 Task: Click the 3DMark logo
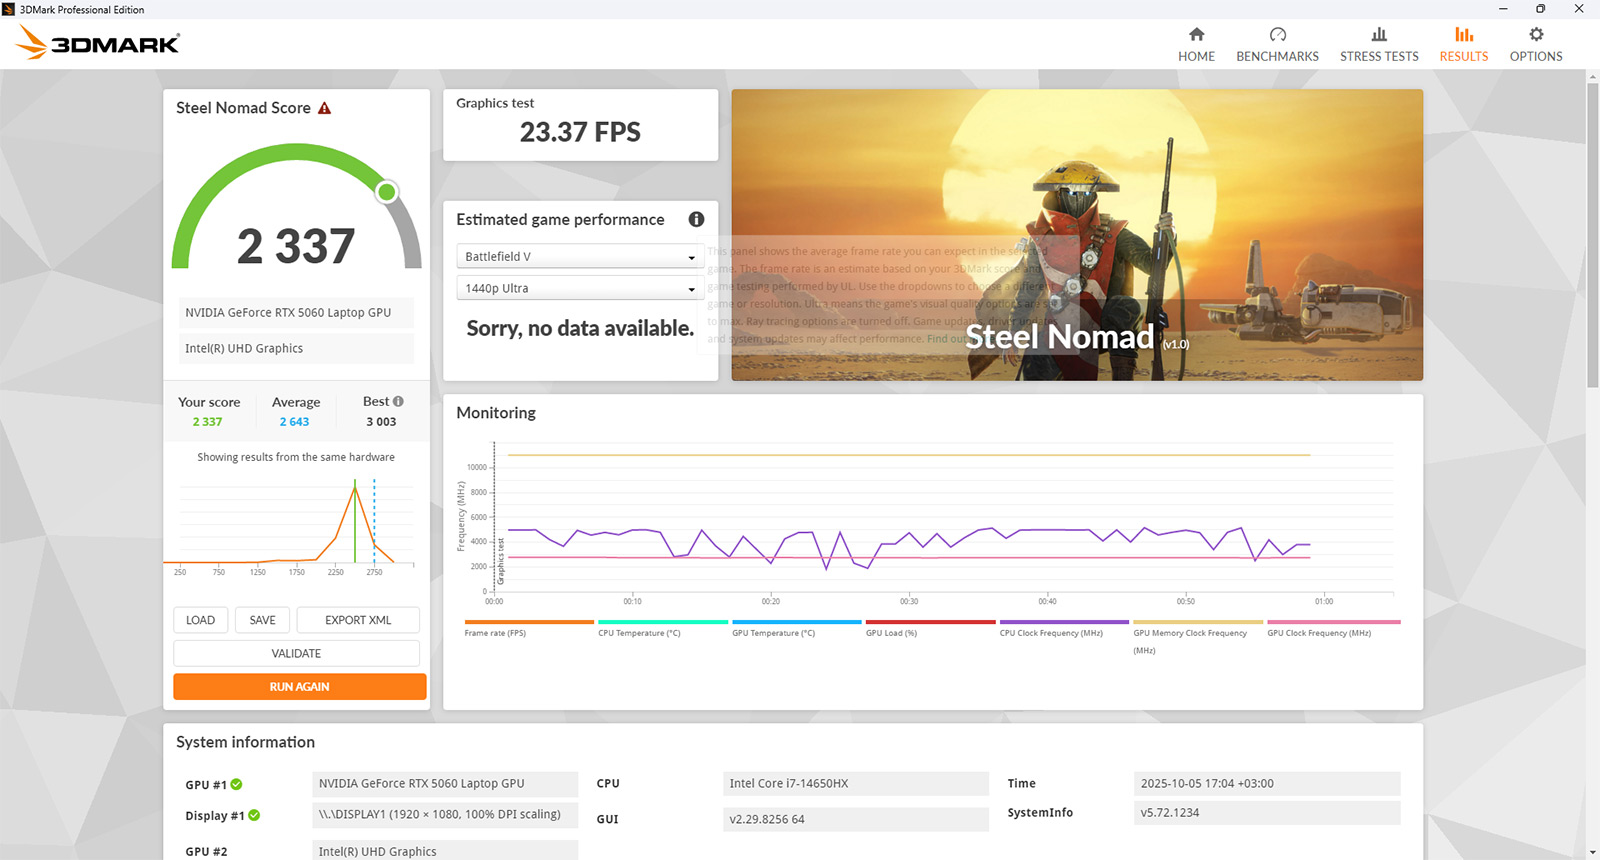click(x=98, y=42)
